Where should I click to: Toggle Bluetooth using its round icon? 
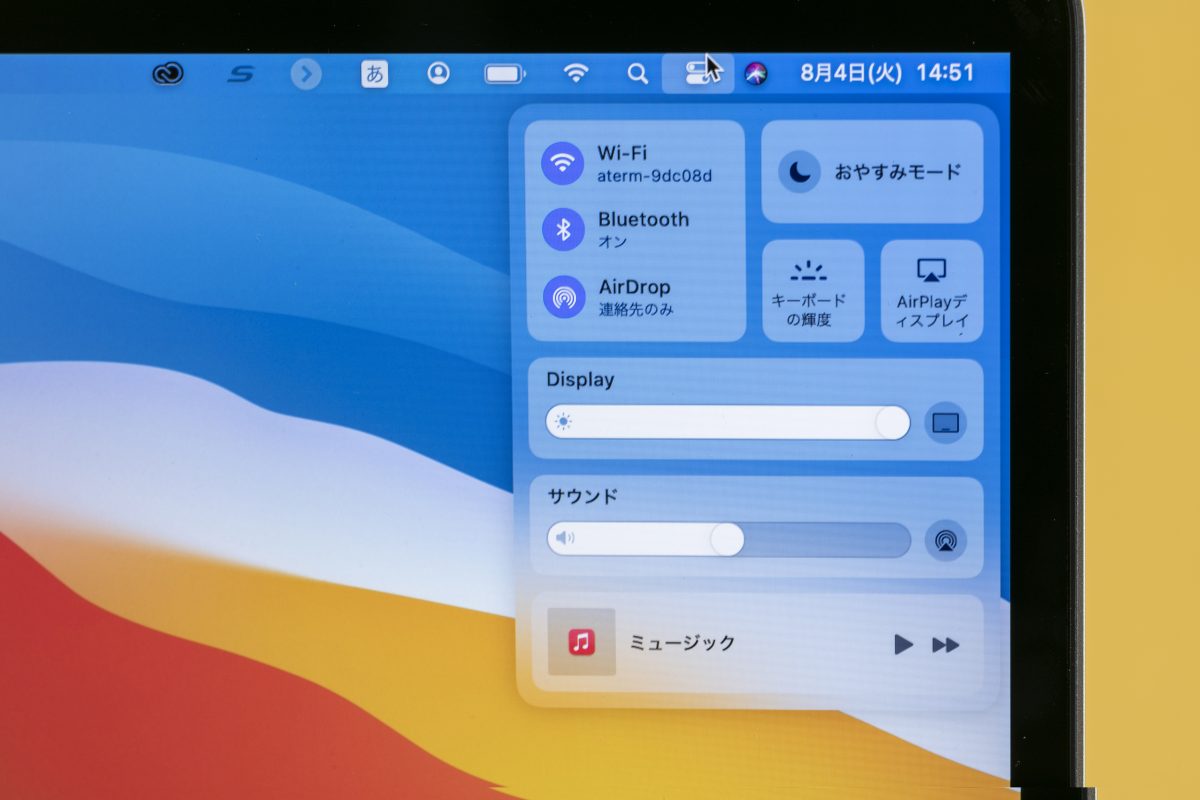point(563,230)
